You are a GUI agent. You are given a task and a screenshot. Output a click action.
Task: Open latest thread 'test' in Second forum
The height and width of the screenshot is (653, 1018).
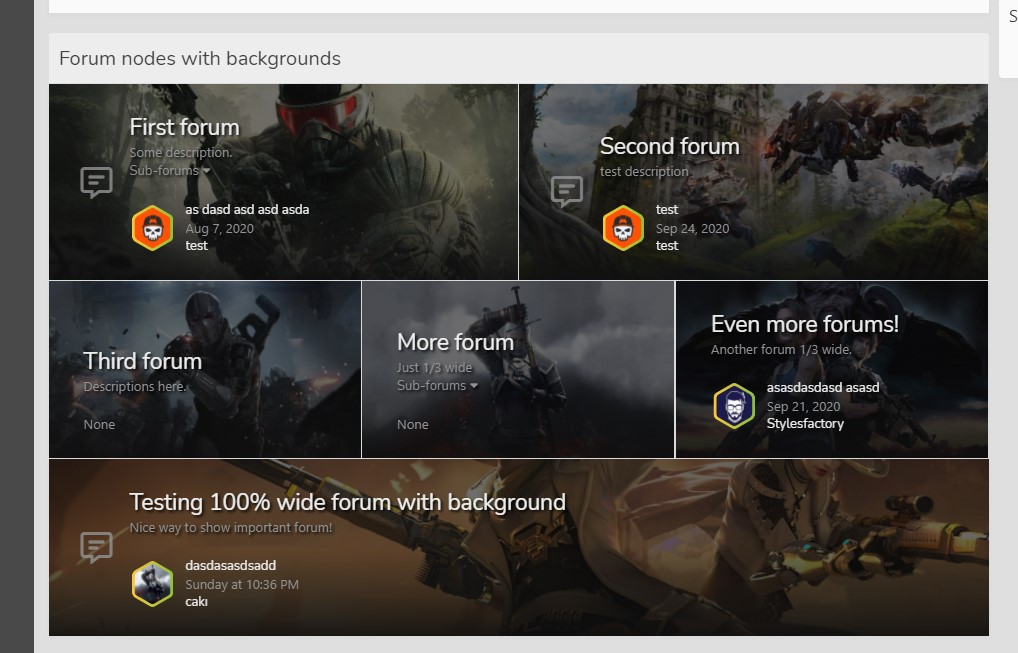click(667, 210)
